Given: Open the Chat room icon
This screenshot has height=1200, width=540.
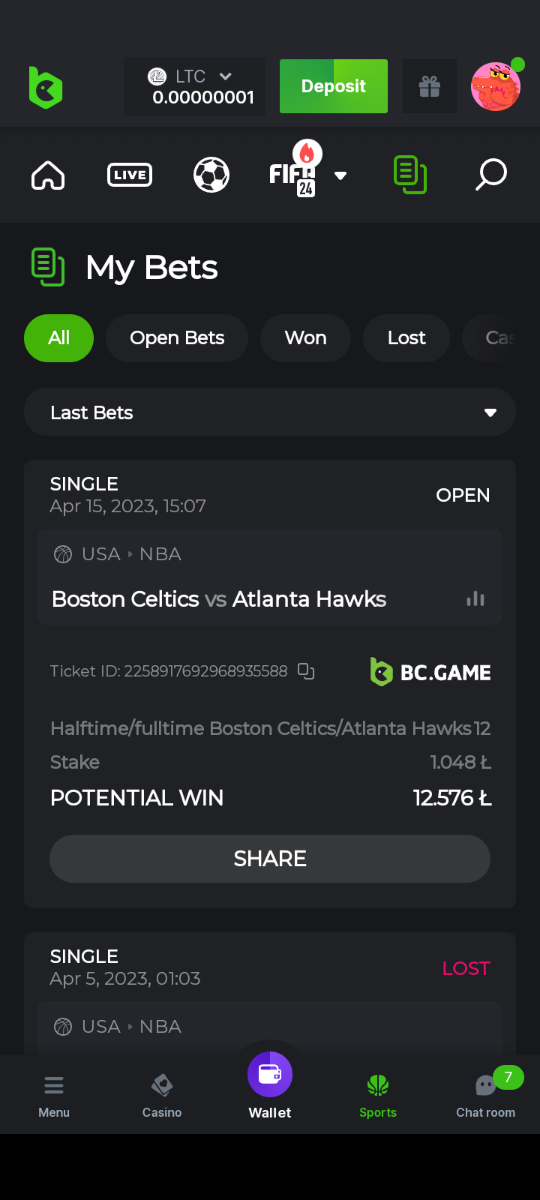Looking at the screenshot, I should point(486,1094).
